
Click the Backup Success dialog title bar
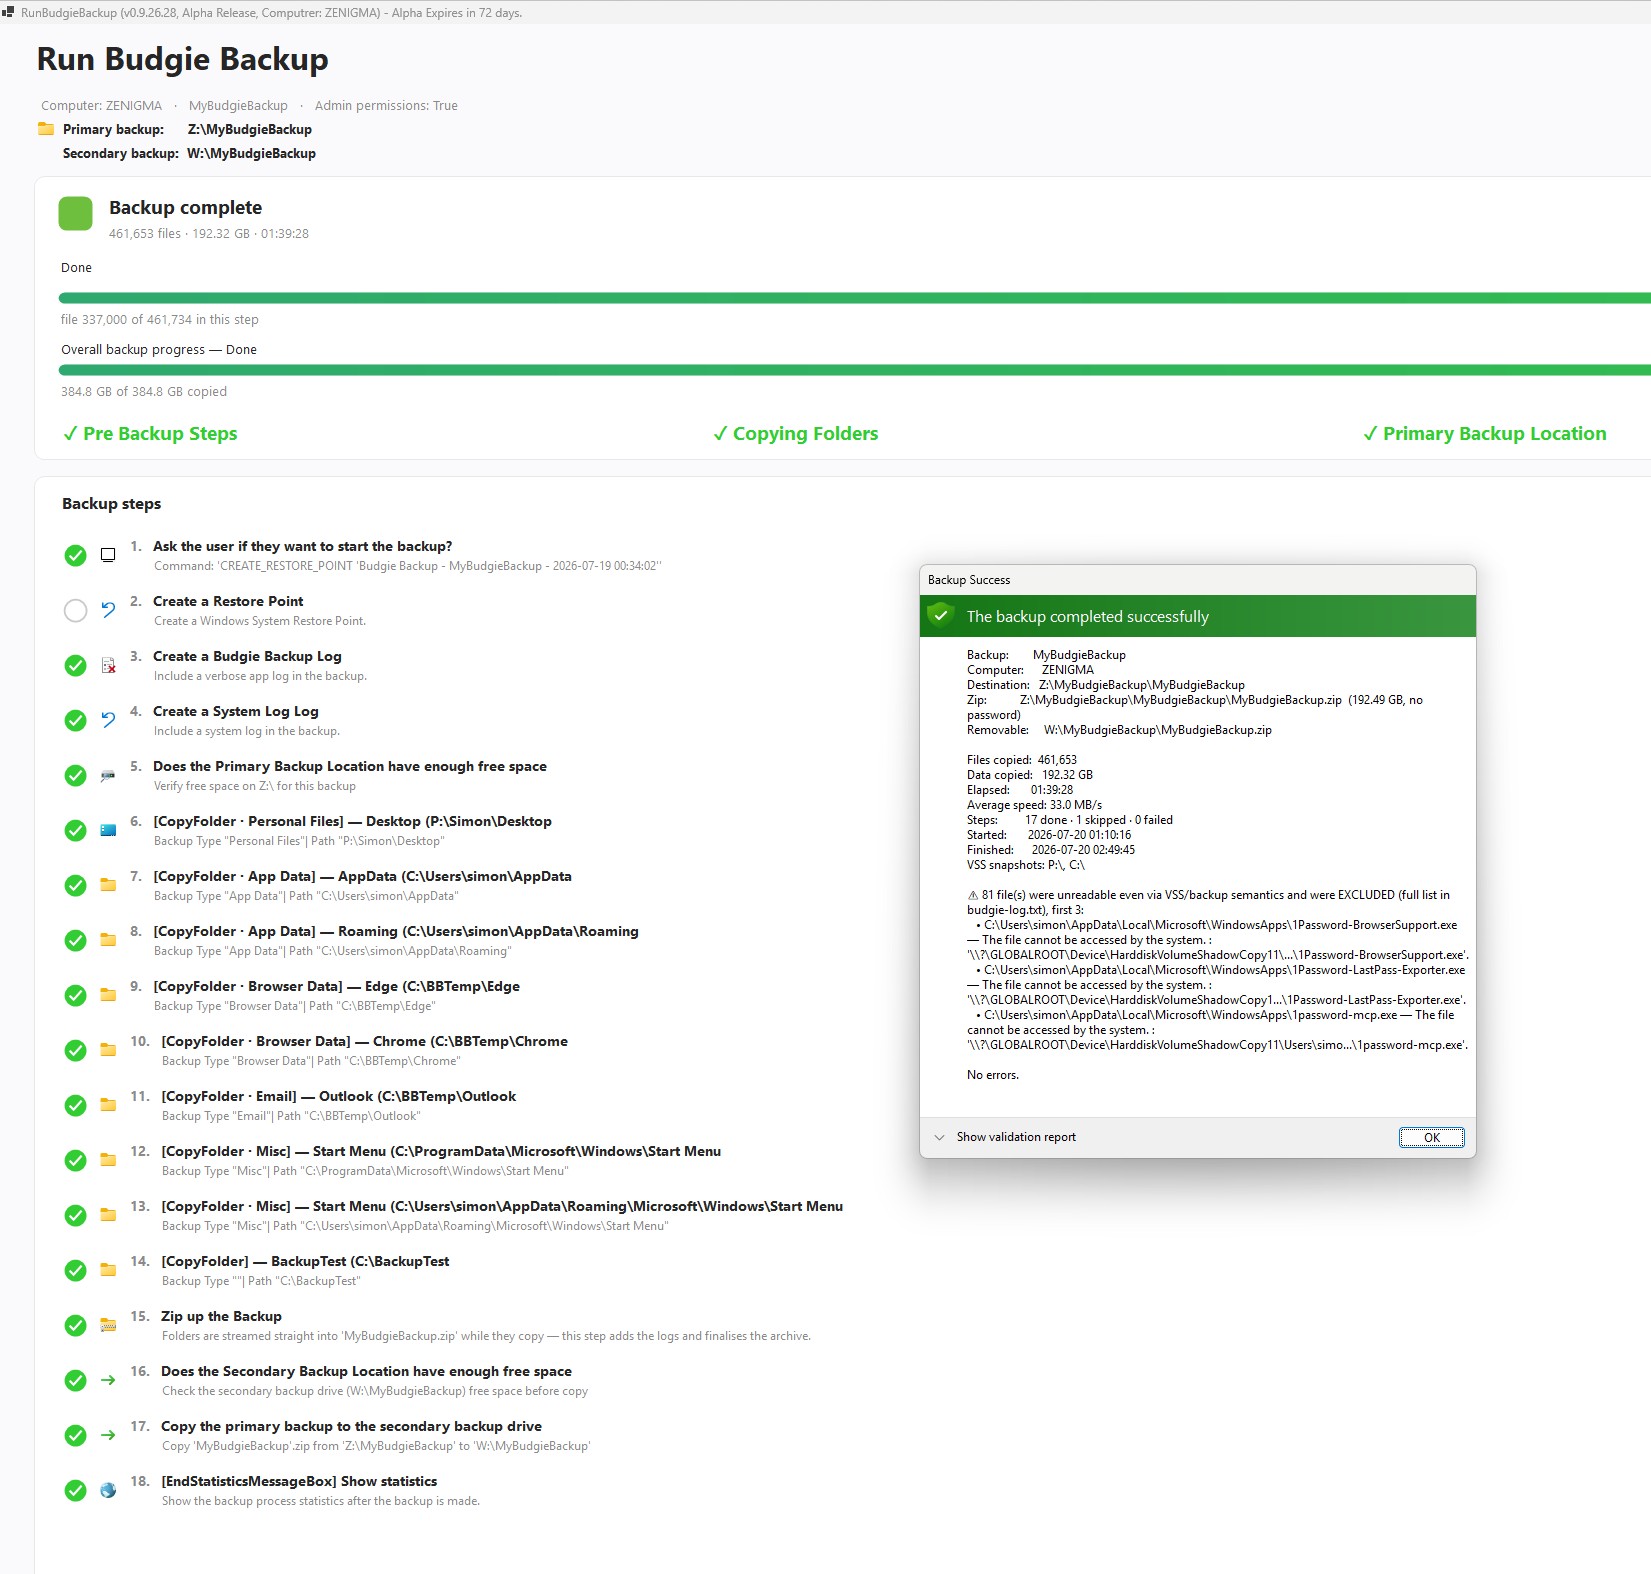point(1197,580)
